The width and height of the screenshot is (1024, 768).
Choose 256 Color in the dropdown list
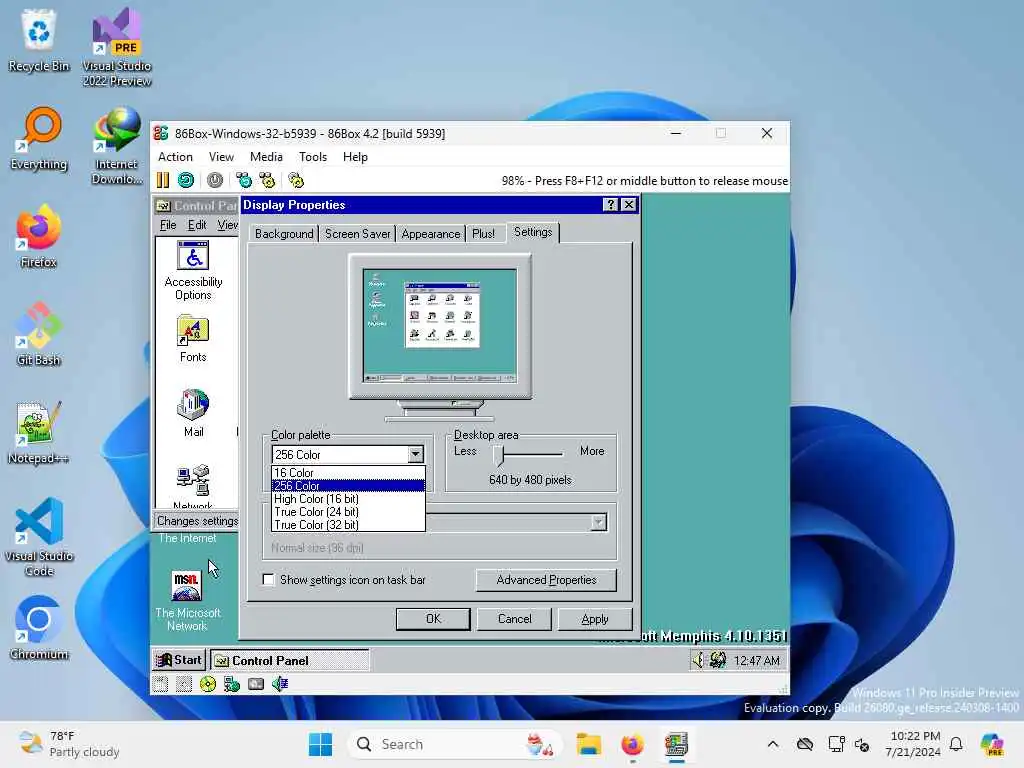(x=348, y=485)
